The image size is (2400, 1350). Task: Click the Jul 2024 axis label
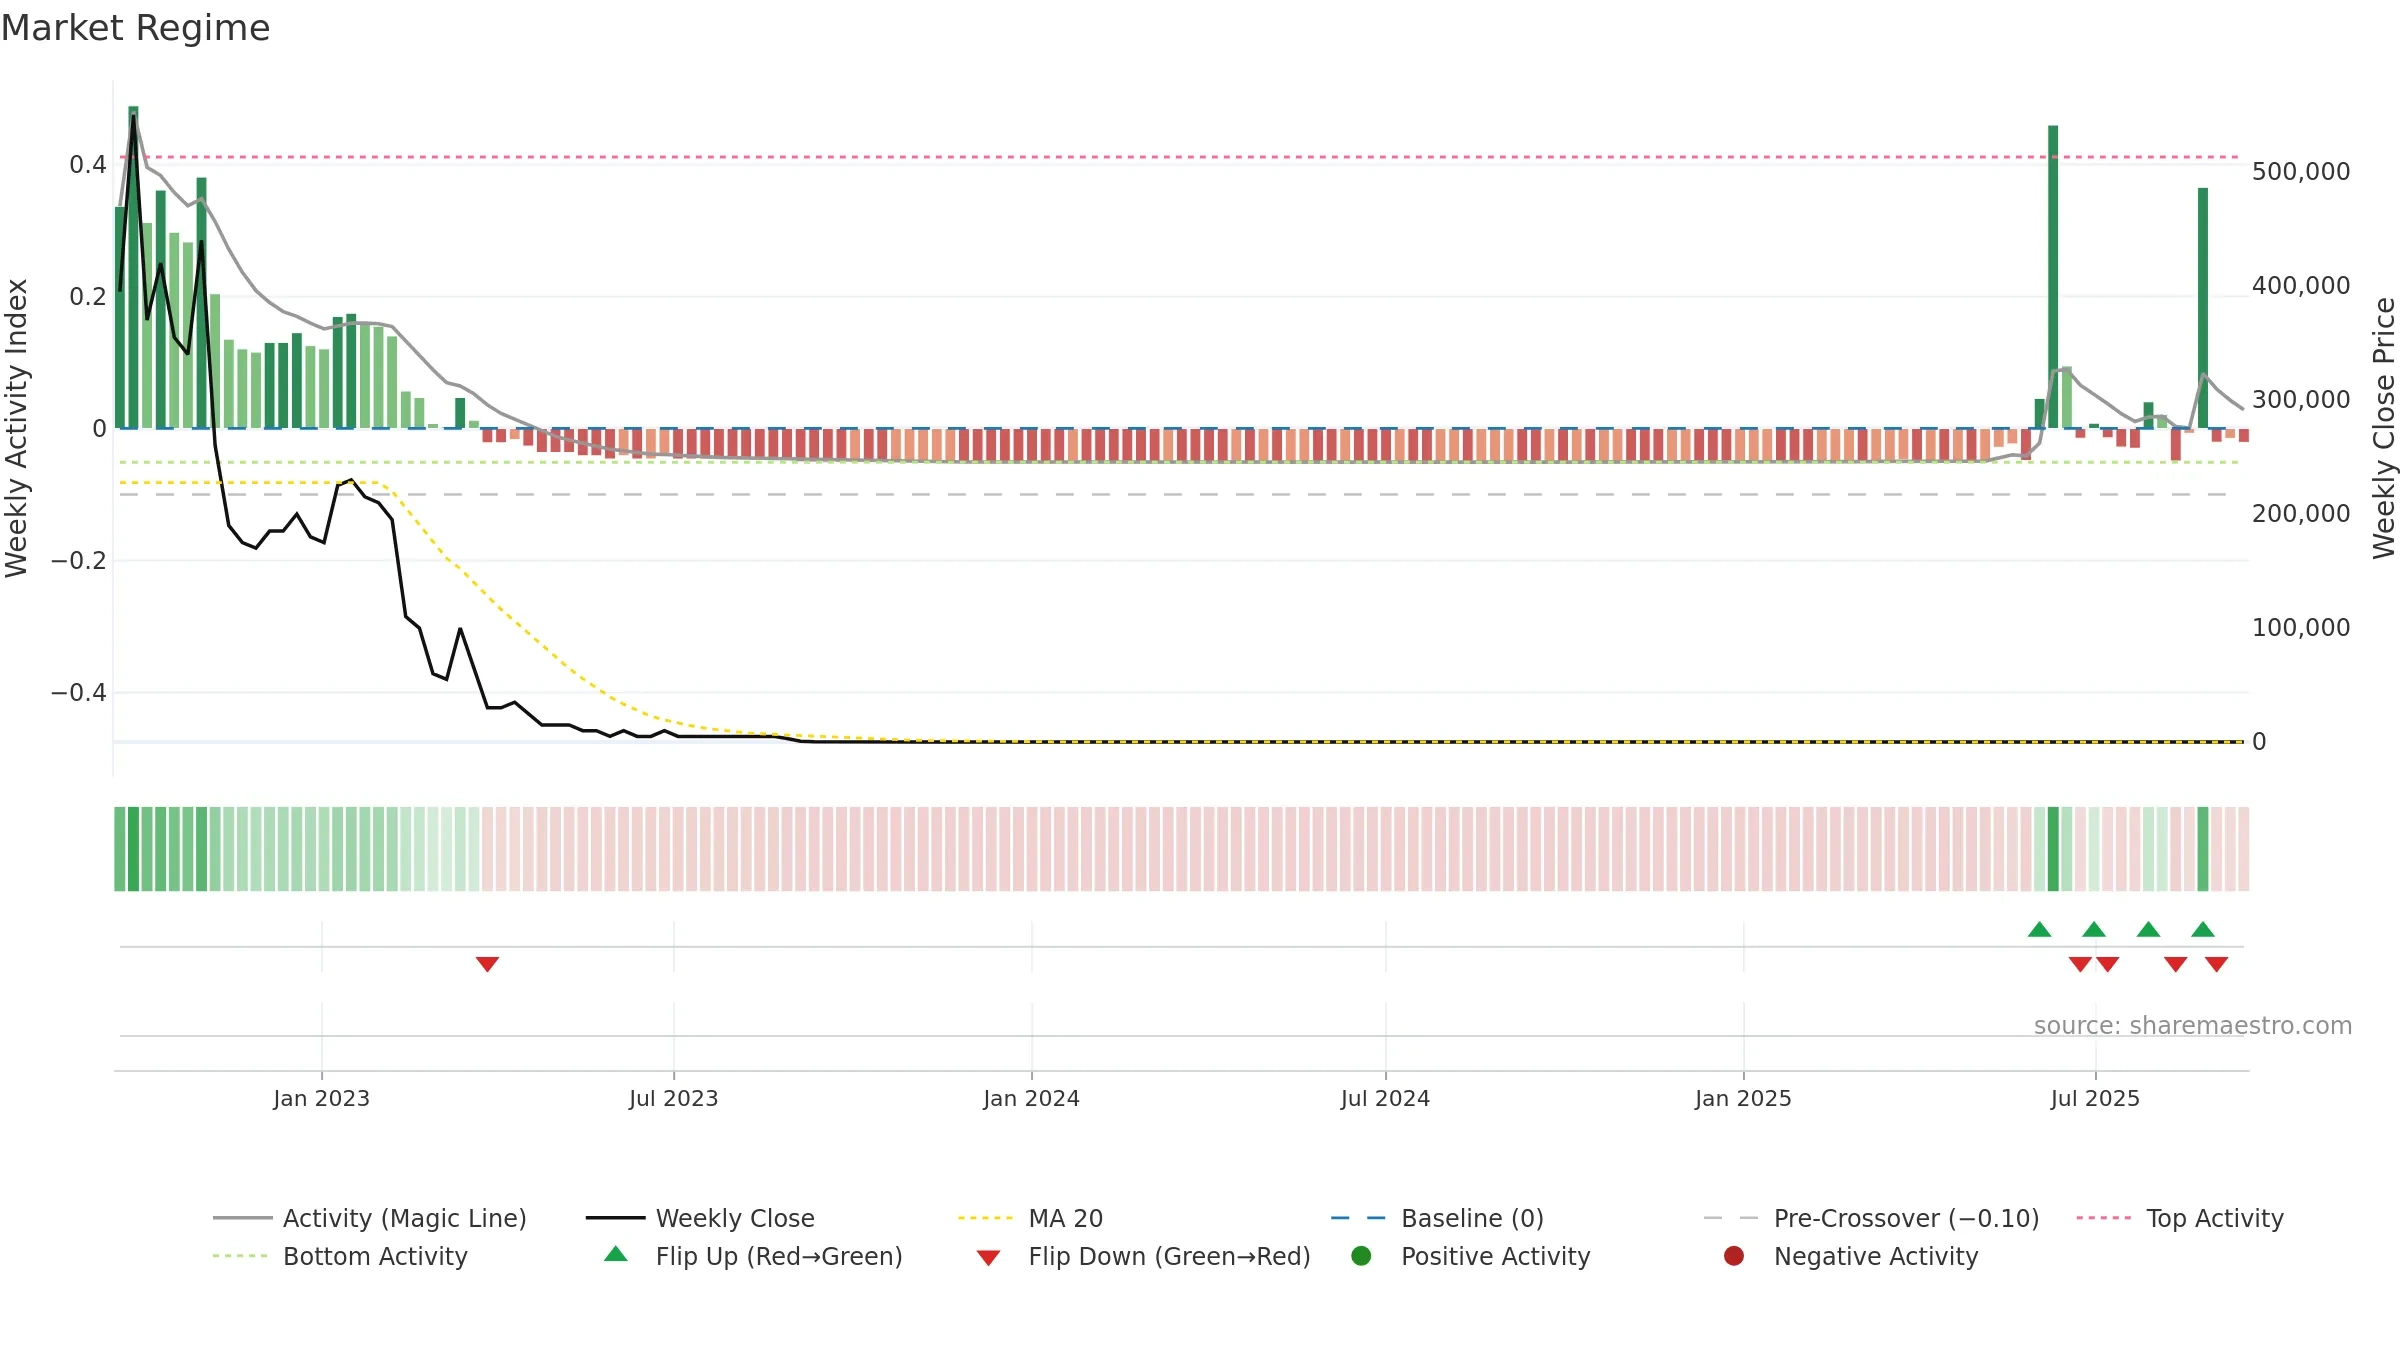(1385, 1098)
